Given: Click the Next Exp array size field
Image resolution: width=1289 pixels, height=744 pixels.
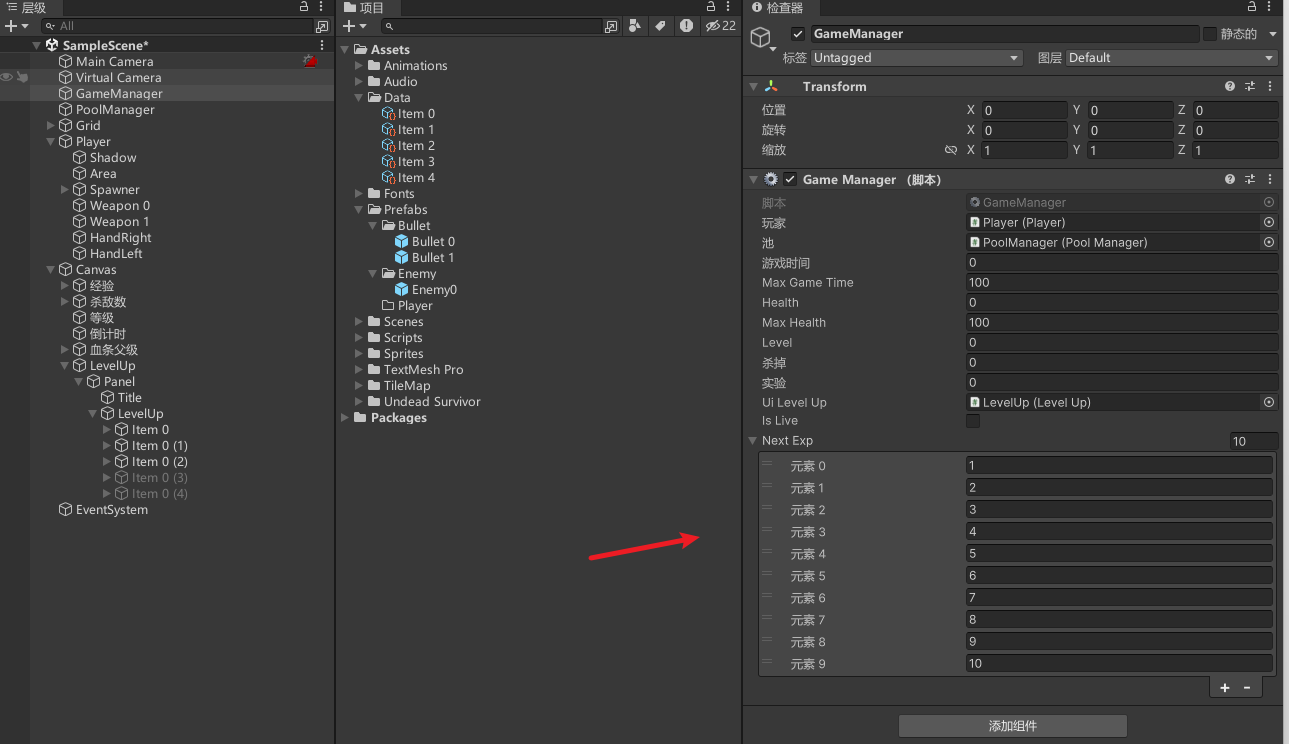Looking at the screenshot, I should 1254,441.
